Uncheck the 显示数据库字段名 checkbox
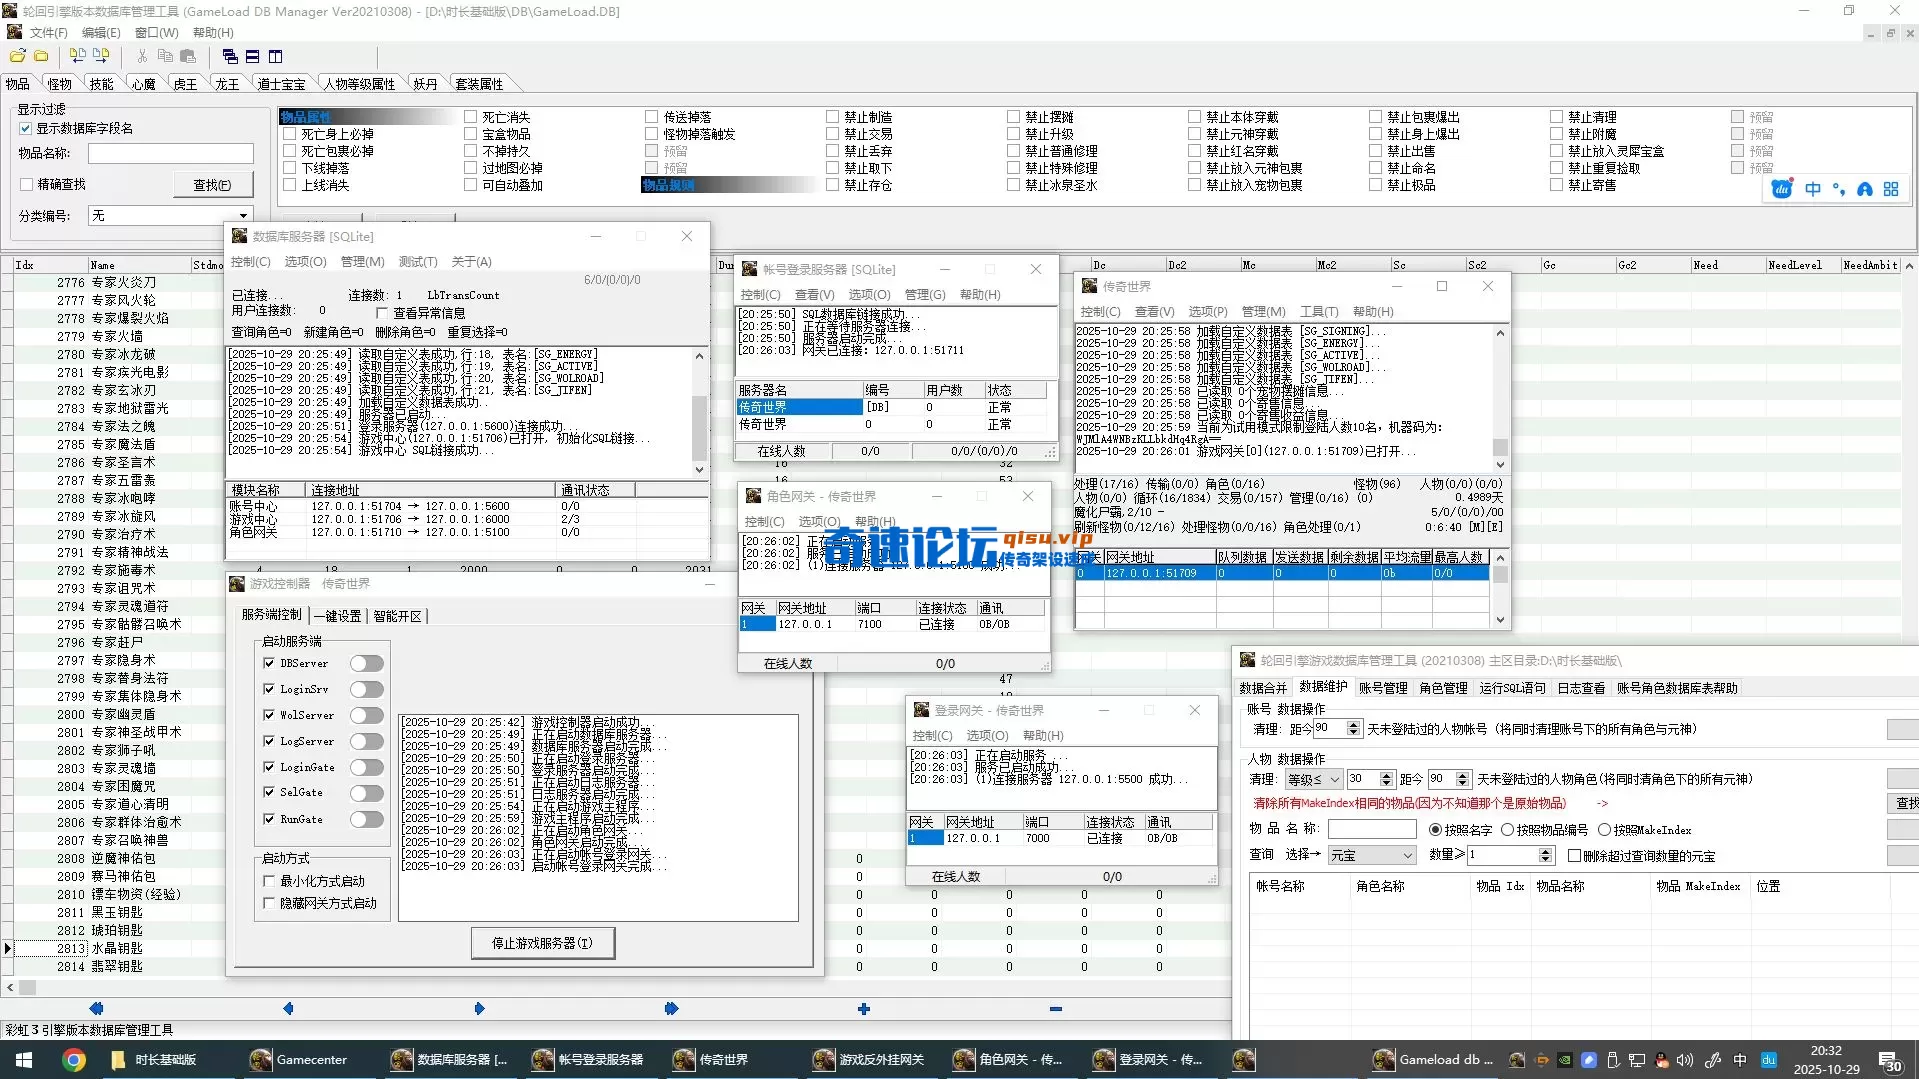Viewport: 1919px width, 1079px height. click(x=25, y=128)
